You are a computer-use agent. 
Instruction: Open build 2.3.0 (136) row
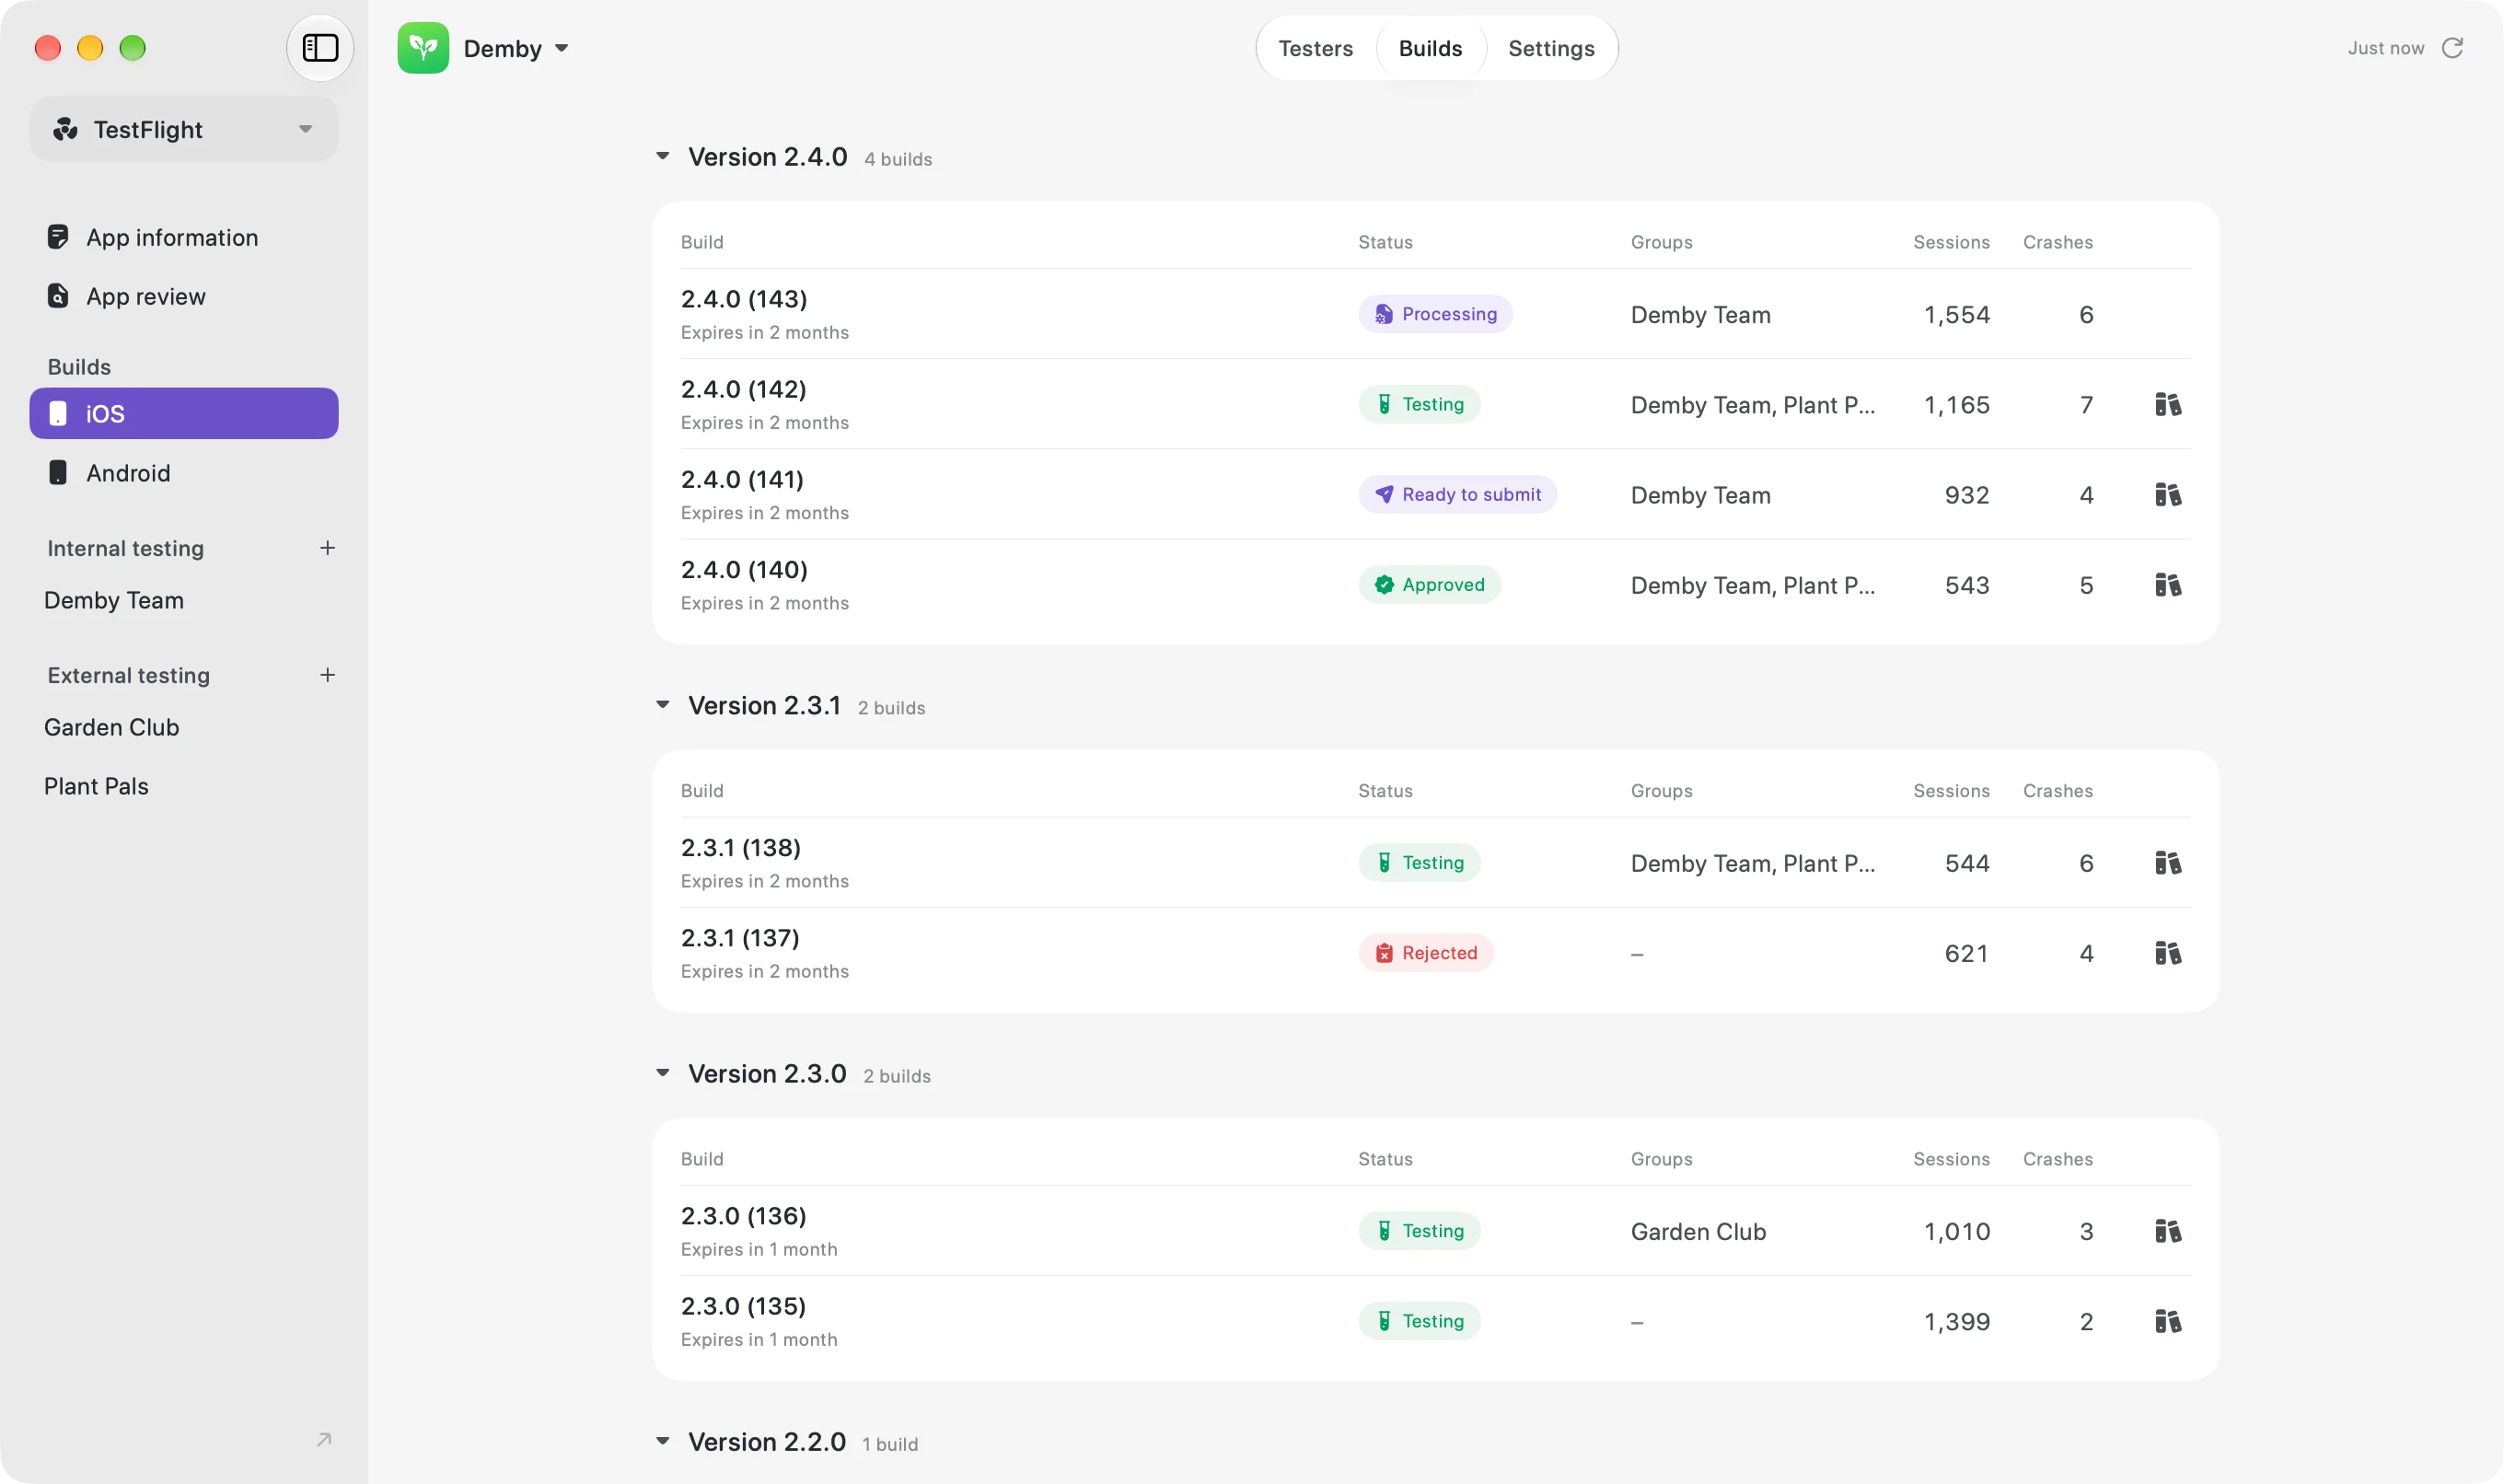[1435, 1230]
